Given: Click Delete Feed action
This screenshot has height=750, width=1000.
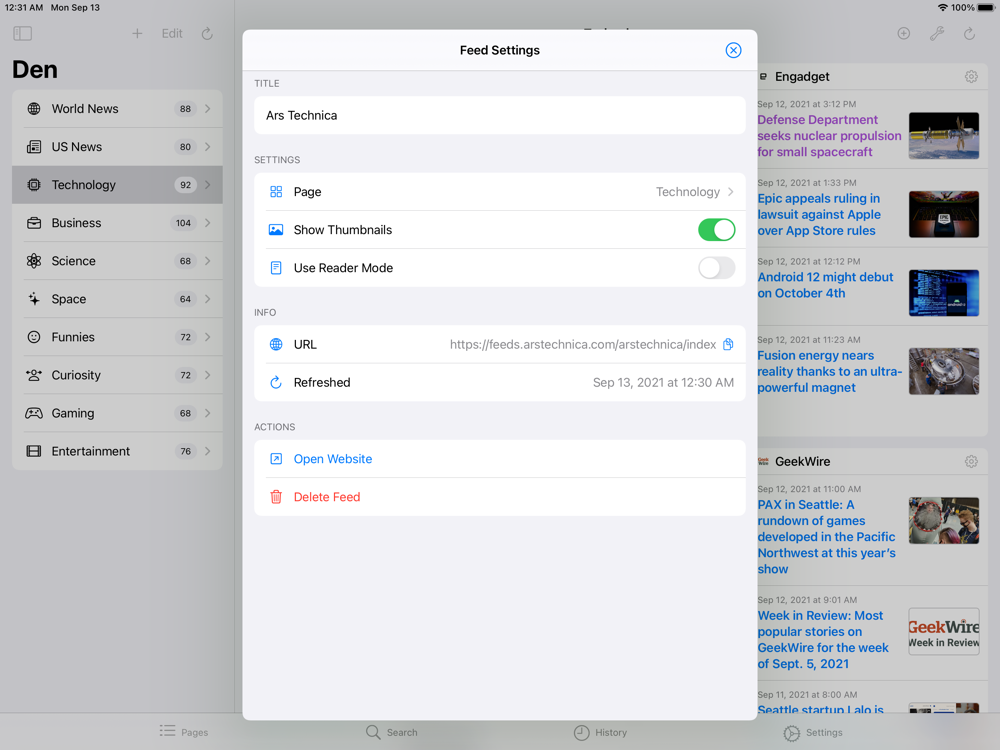Looking at the screenshot, I should [500, 497].
